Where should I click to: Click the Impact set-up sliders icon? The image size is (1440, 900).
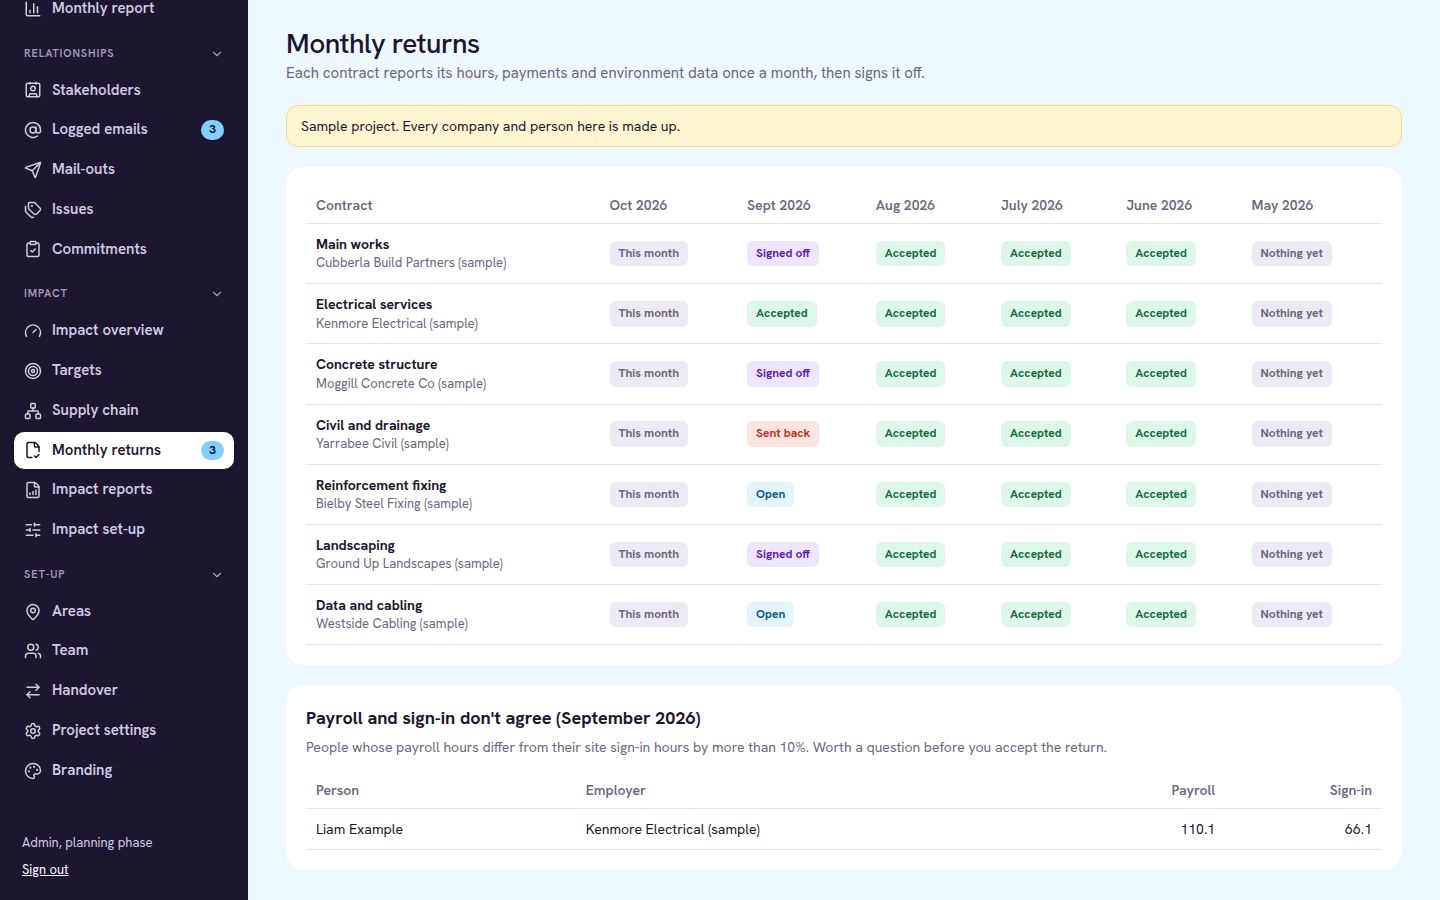point(33,530)
